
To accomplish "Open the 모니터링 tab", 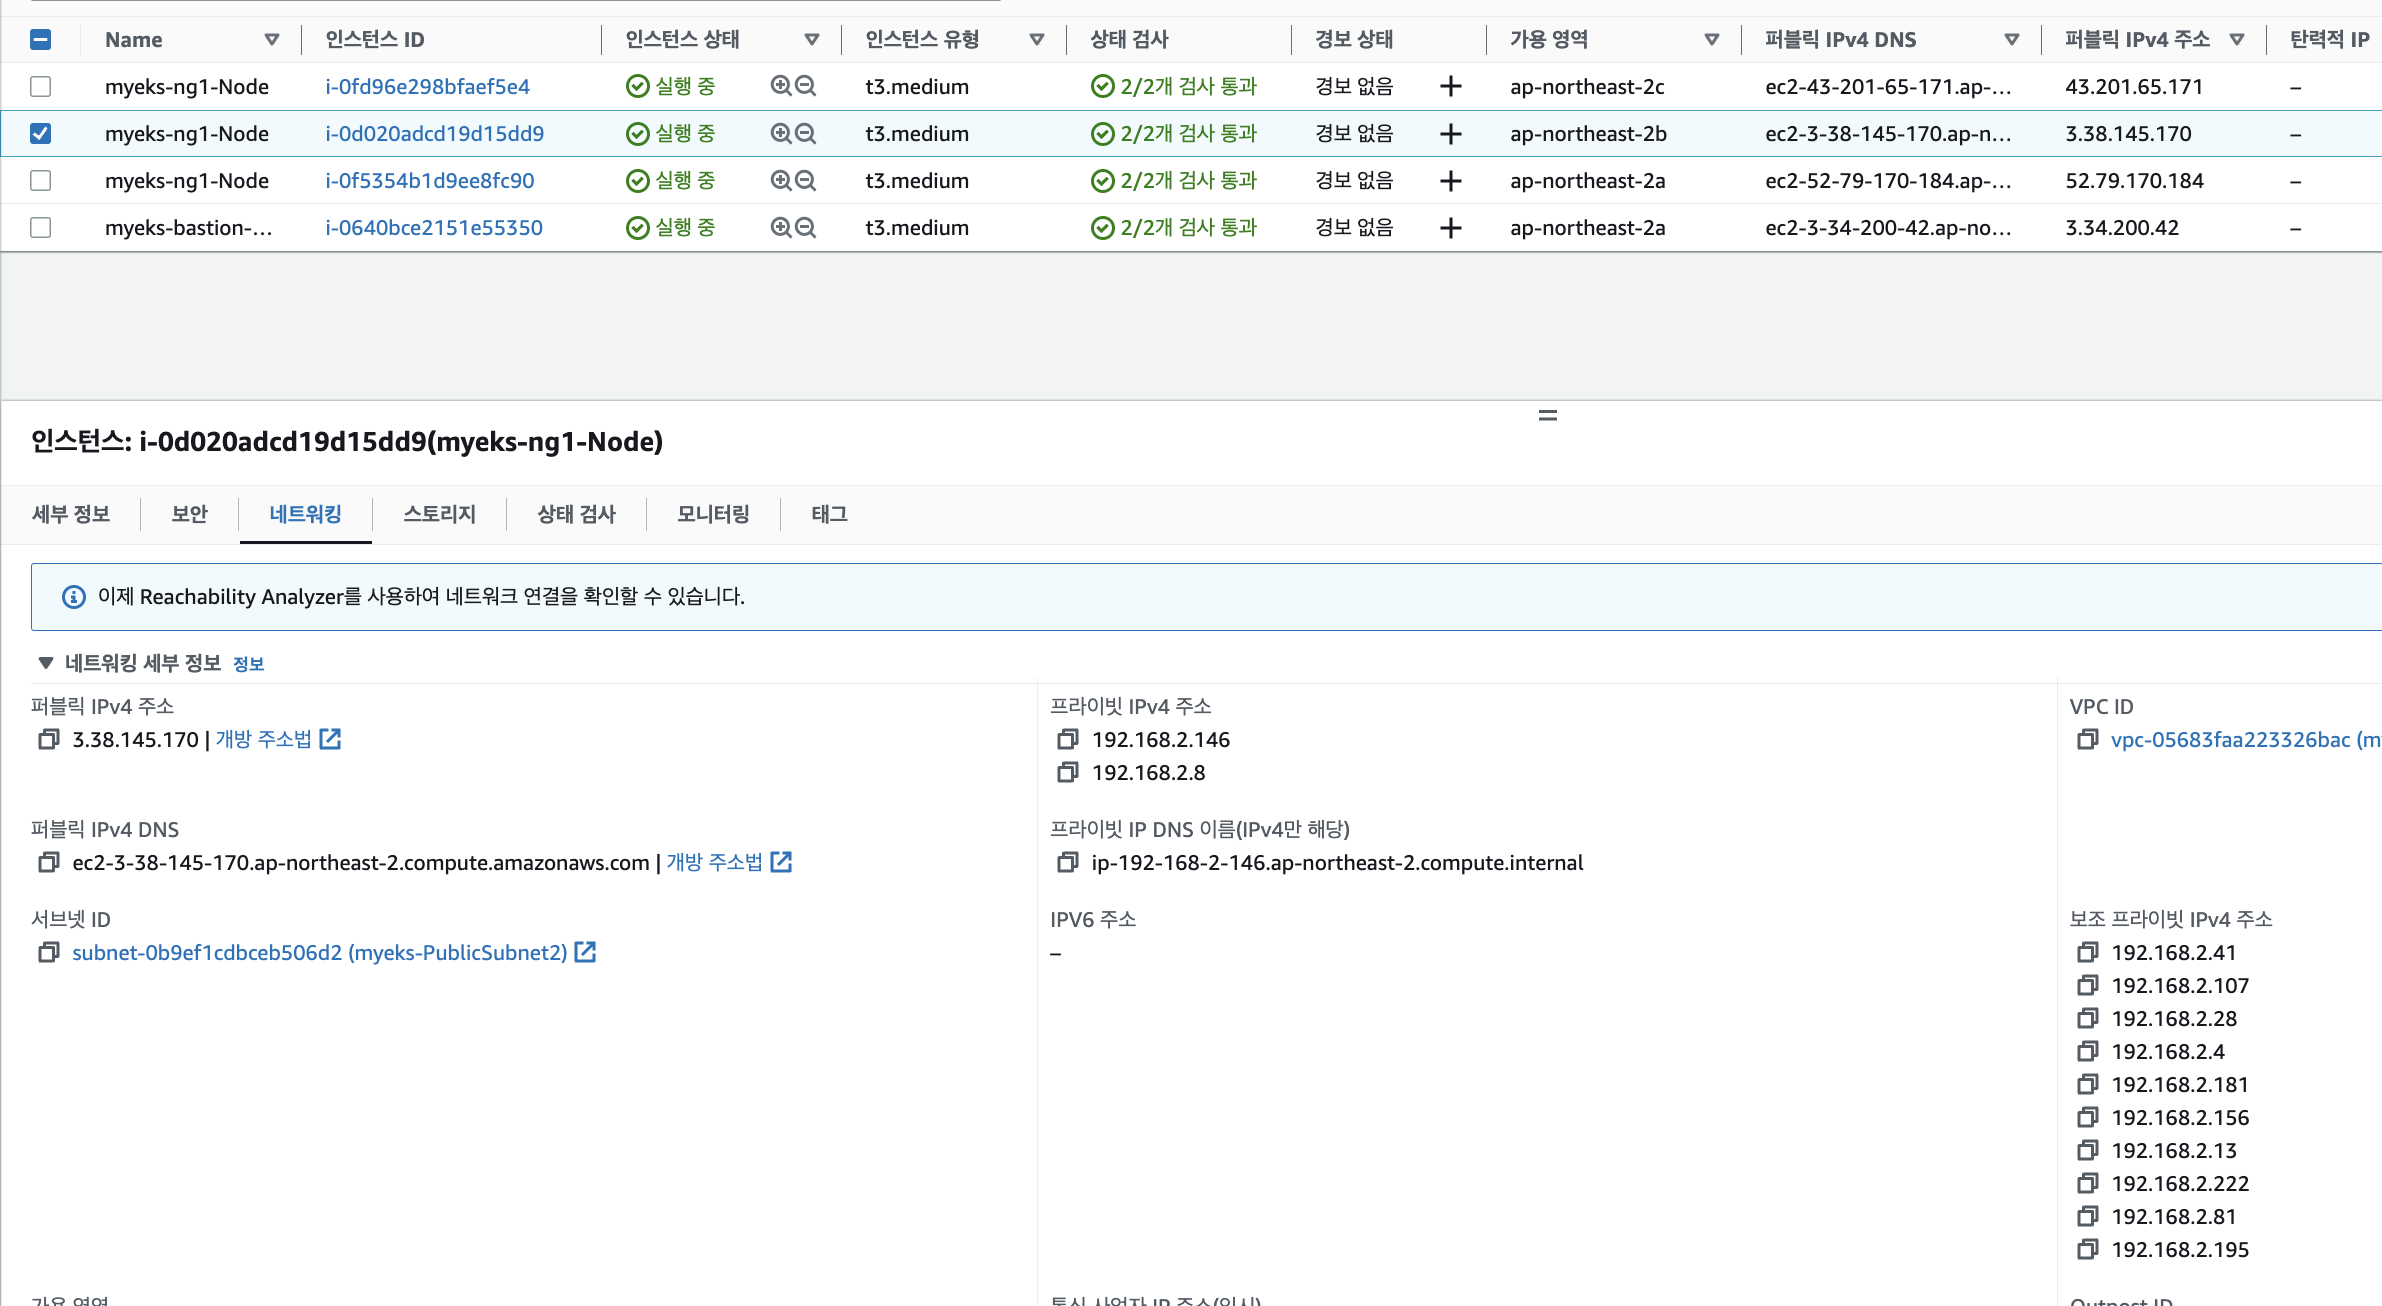I will tap(713, 514).
